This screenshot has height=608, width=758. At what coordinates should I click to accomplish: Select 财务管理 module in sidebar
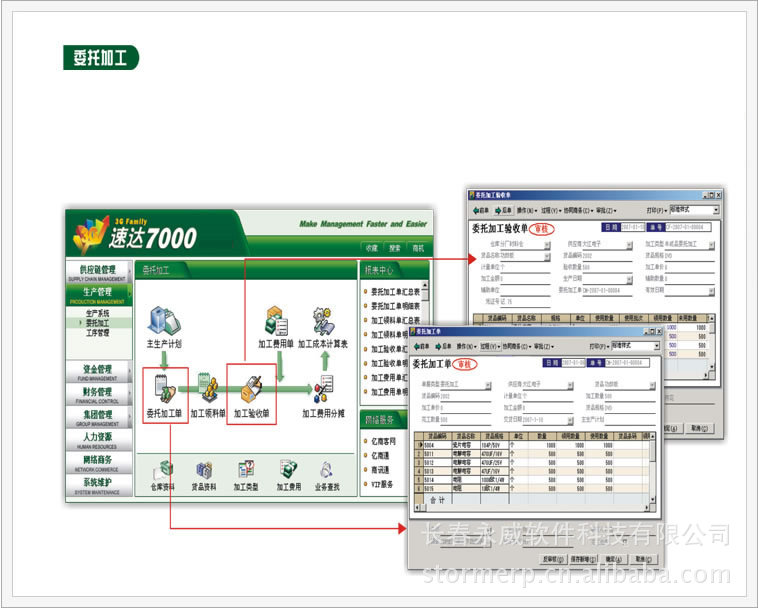pos(98,394)
